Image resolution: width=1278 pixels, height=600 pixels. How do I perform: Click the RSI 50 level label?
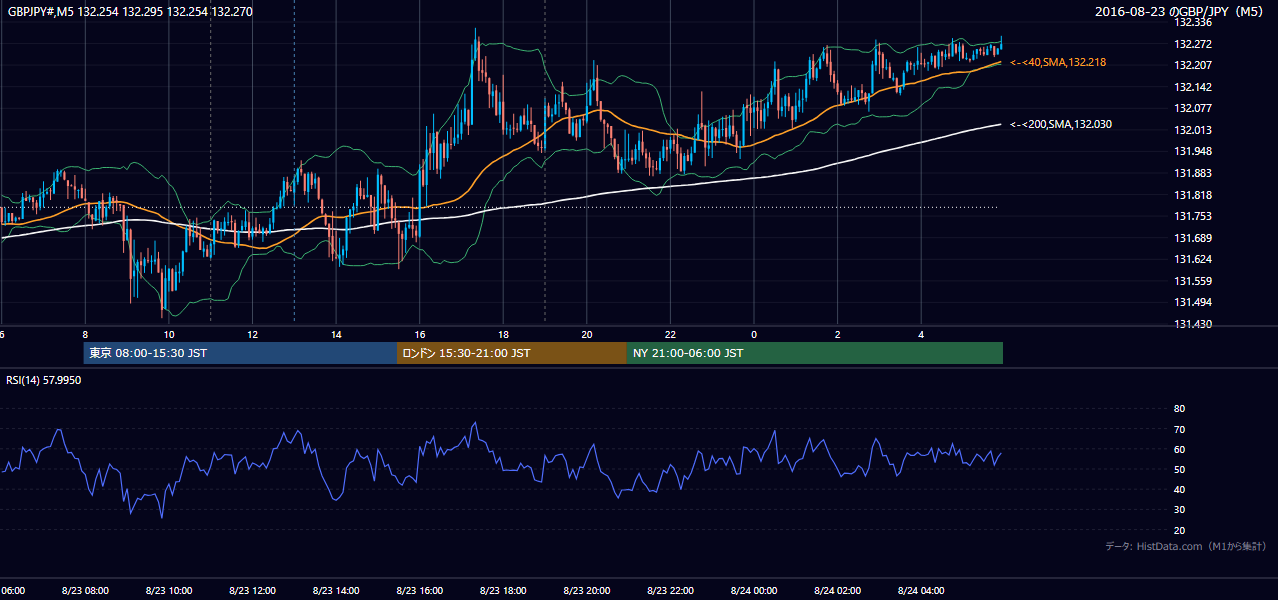[1179, 469]
